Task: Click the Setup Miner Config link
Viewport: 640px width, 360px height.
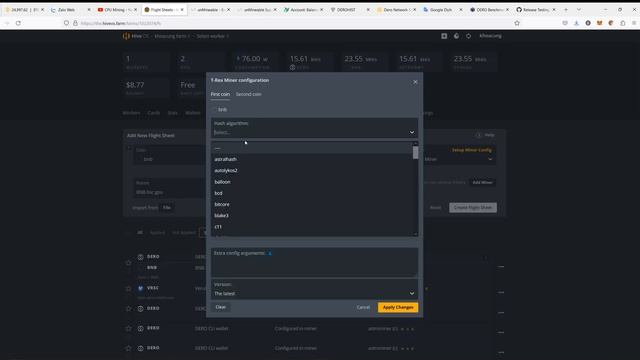Action: 471,150
